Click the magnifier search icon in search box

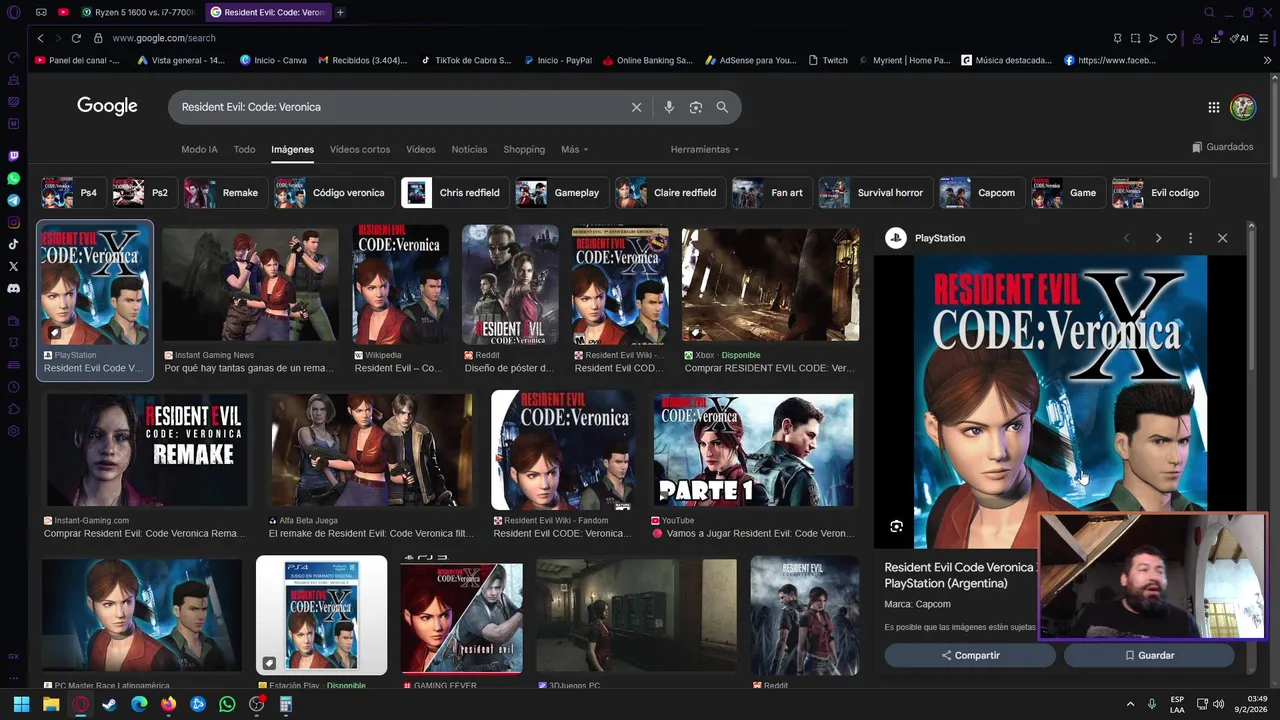[722, 107]
